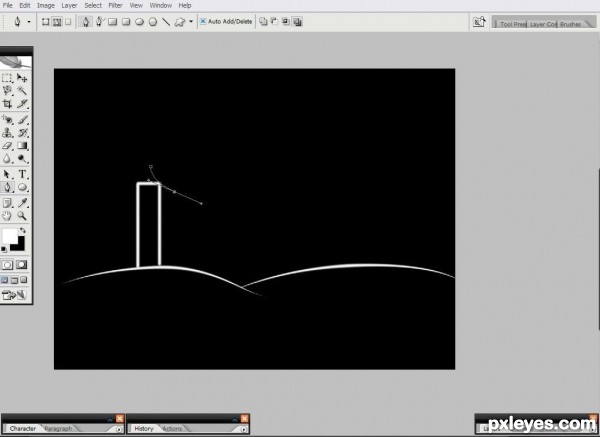Open the background color picker
600x437 pixels.
tap(19, 245)
